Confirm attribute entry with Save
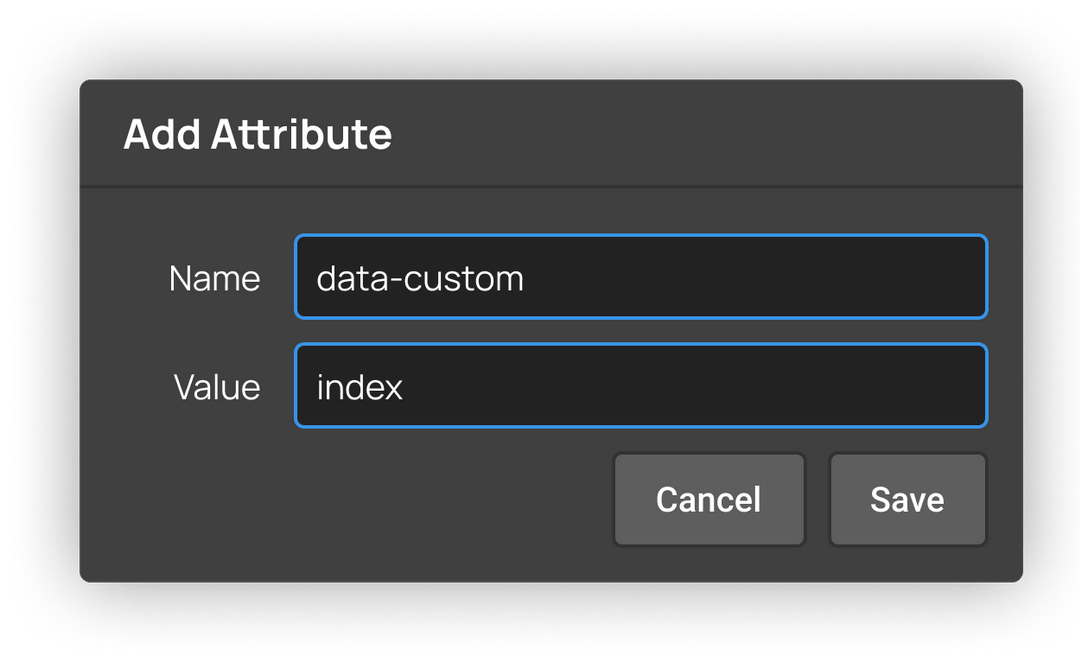The image size is (1080, 662). (907, 499)
